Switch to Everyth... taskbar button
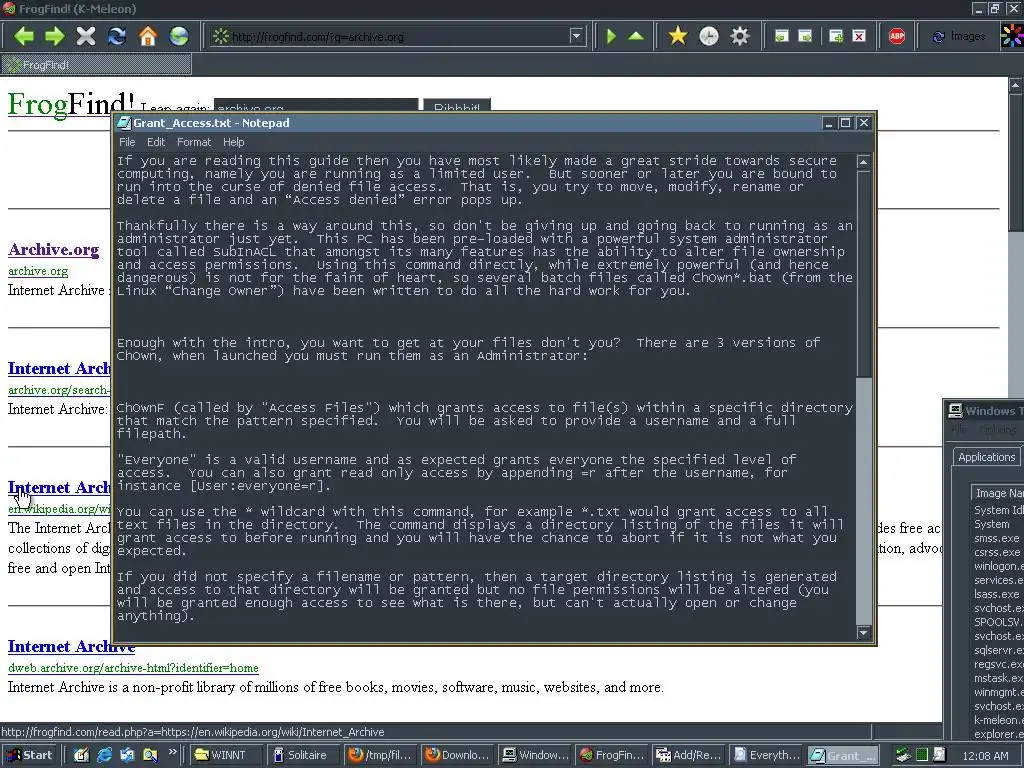Viewport: 1024px width, 768px height. tap(765, 755)
